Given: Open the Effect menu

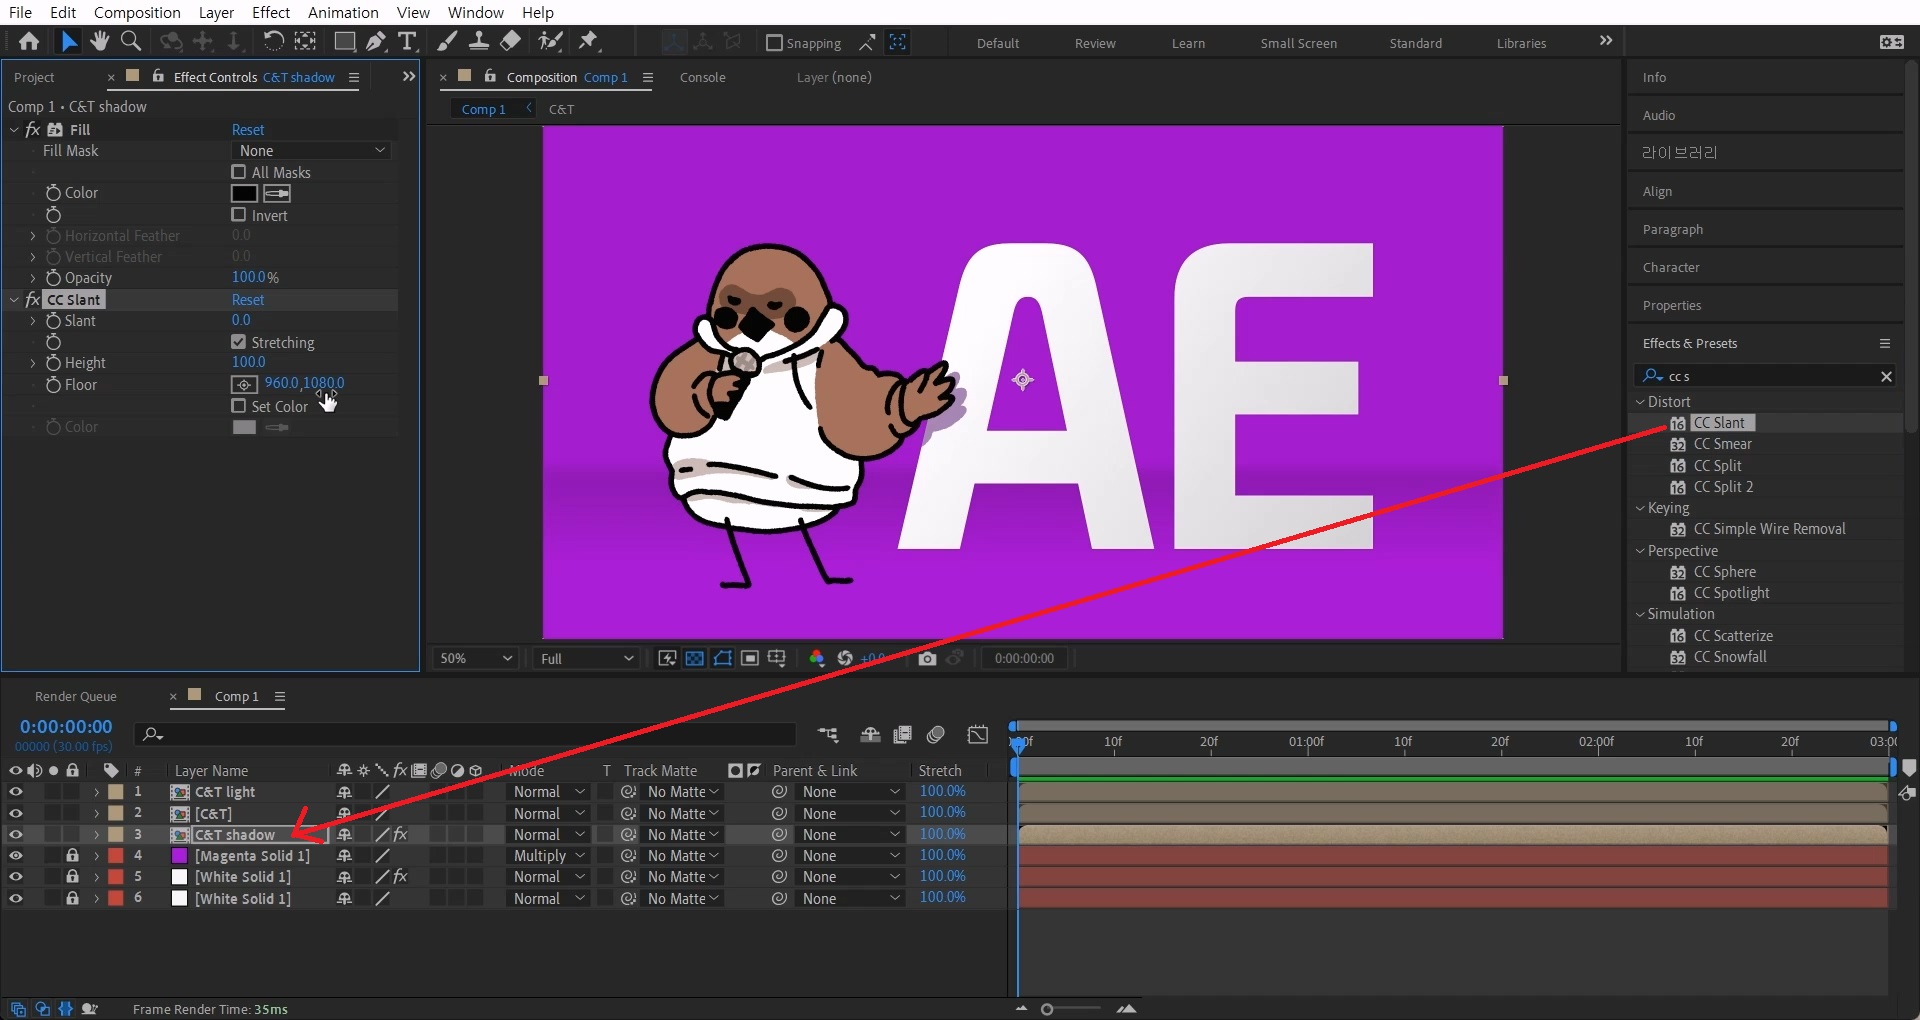Looking at the screenshot, I should click(x=271, y=12).
